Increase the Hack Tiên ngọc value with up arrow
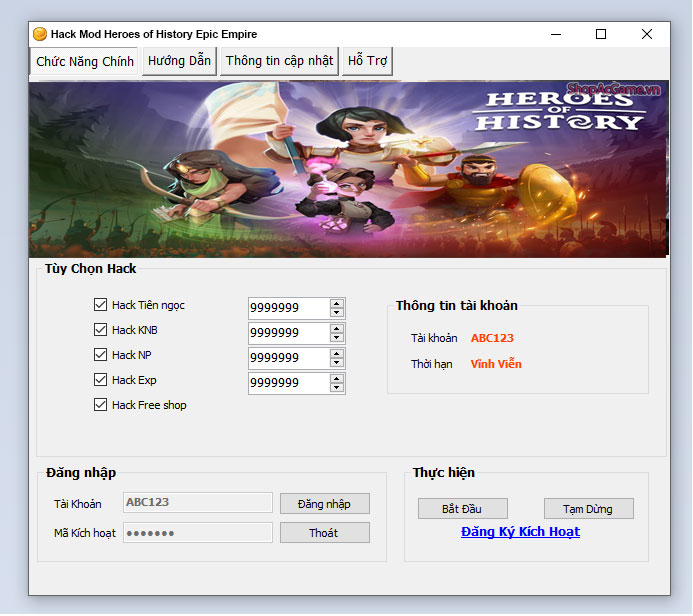 pos(337,304)
